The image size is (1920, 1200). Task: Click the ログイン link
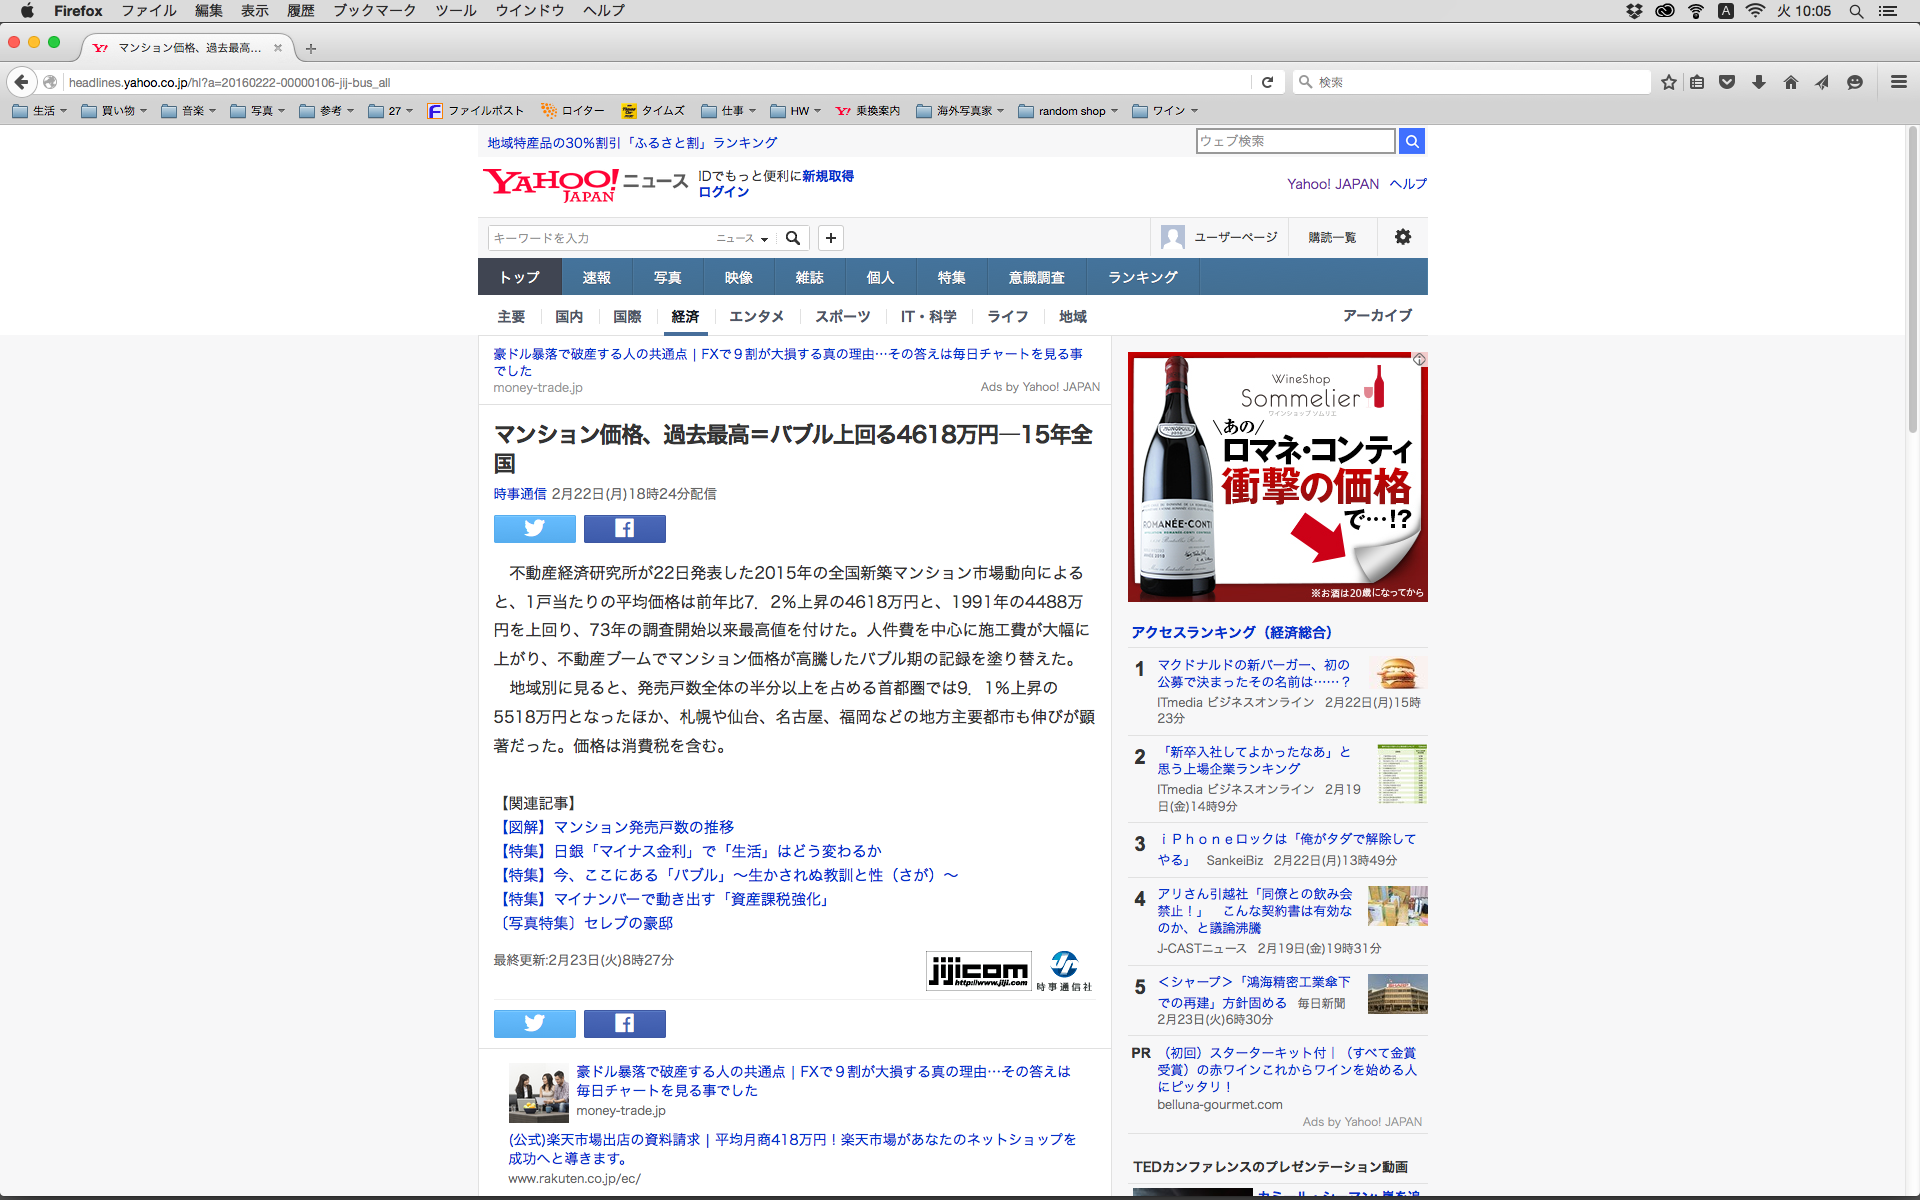(x=723, y=192)
